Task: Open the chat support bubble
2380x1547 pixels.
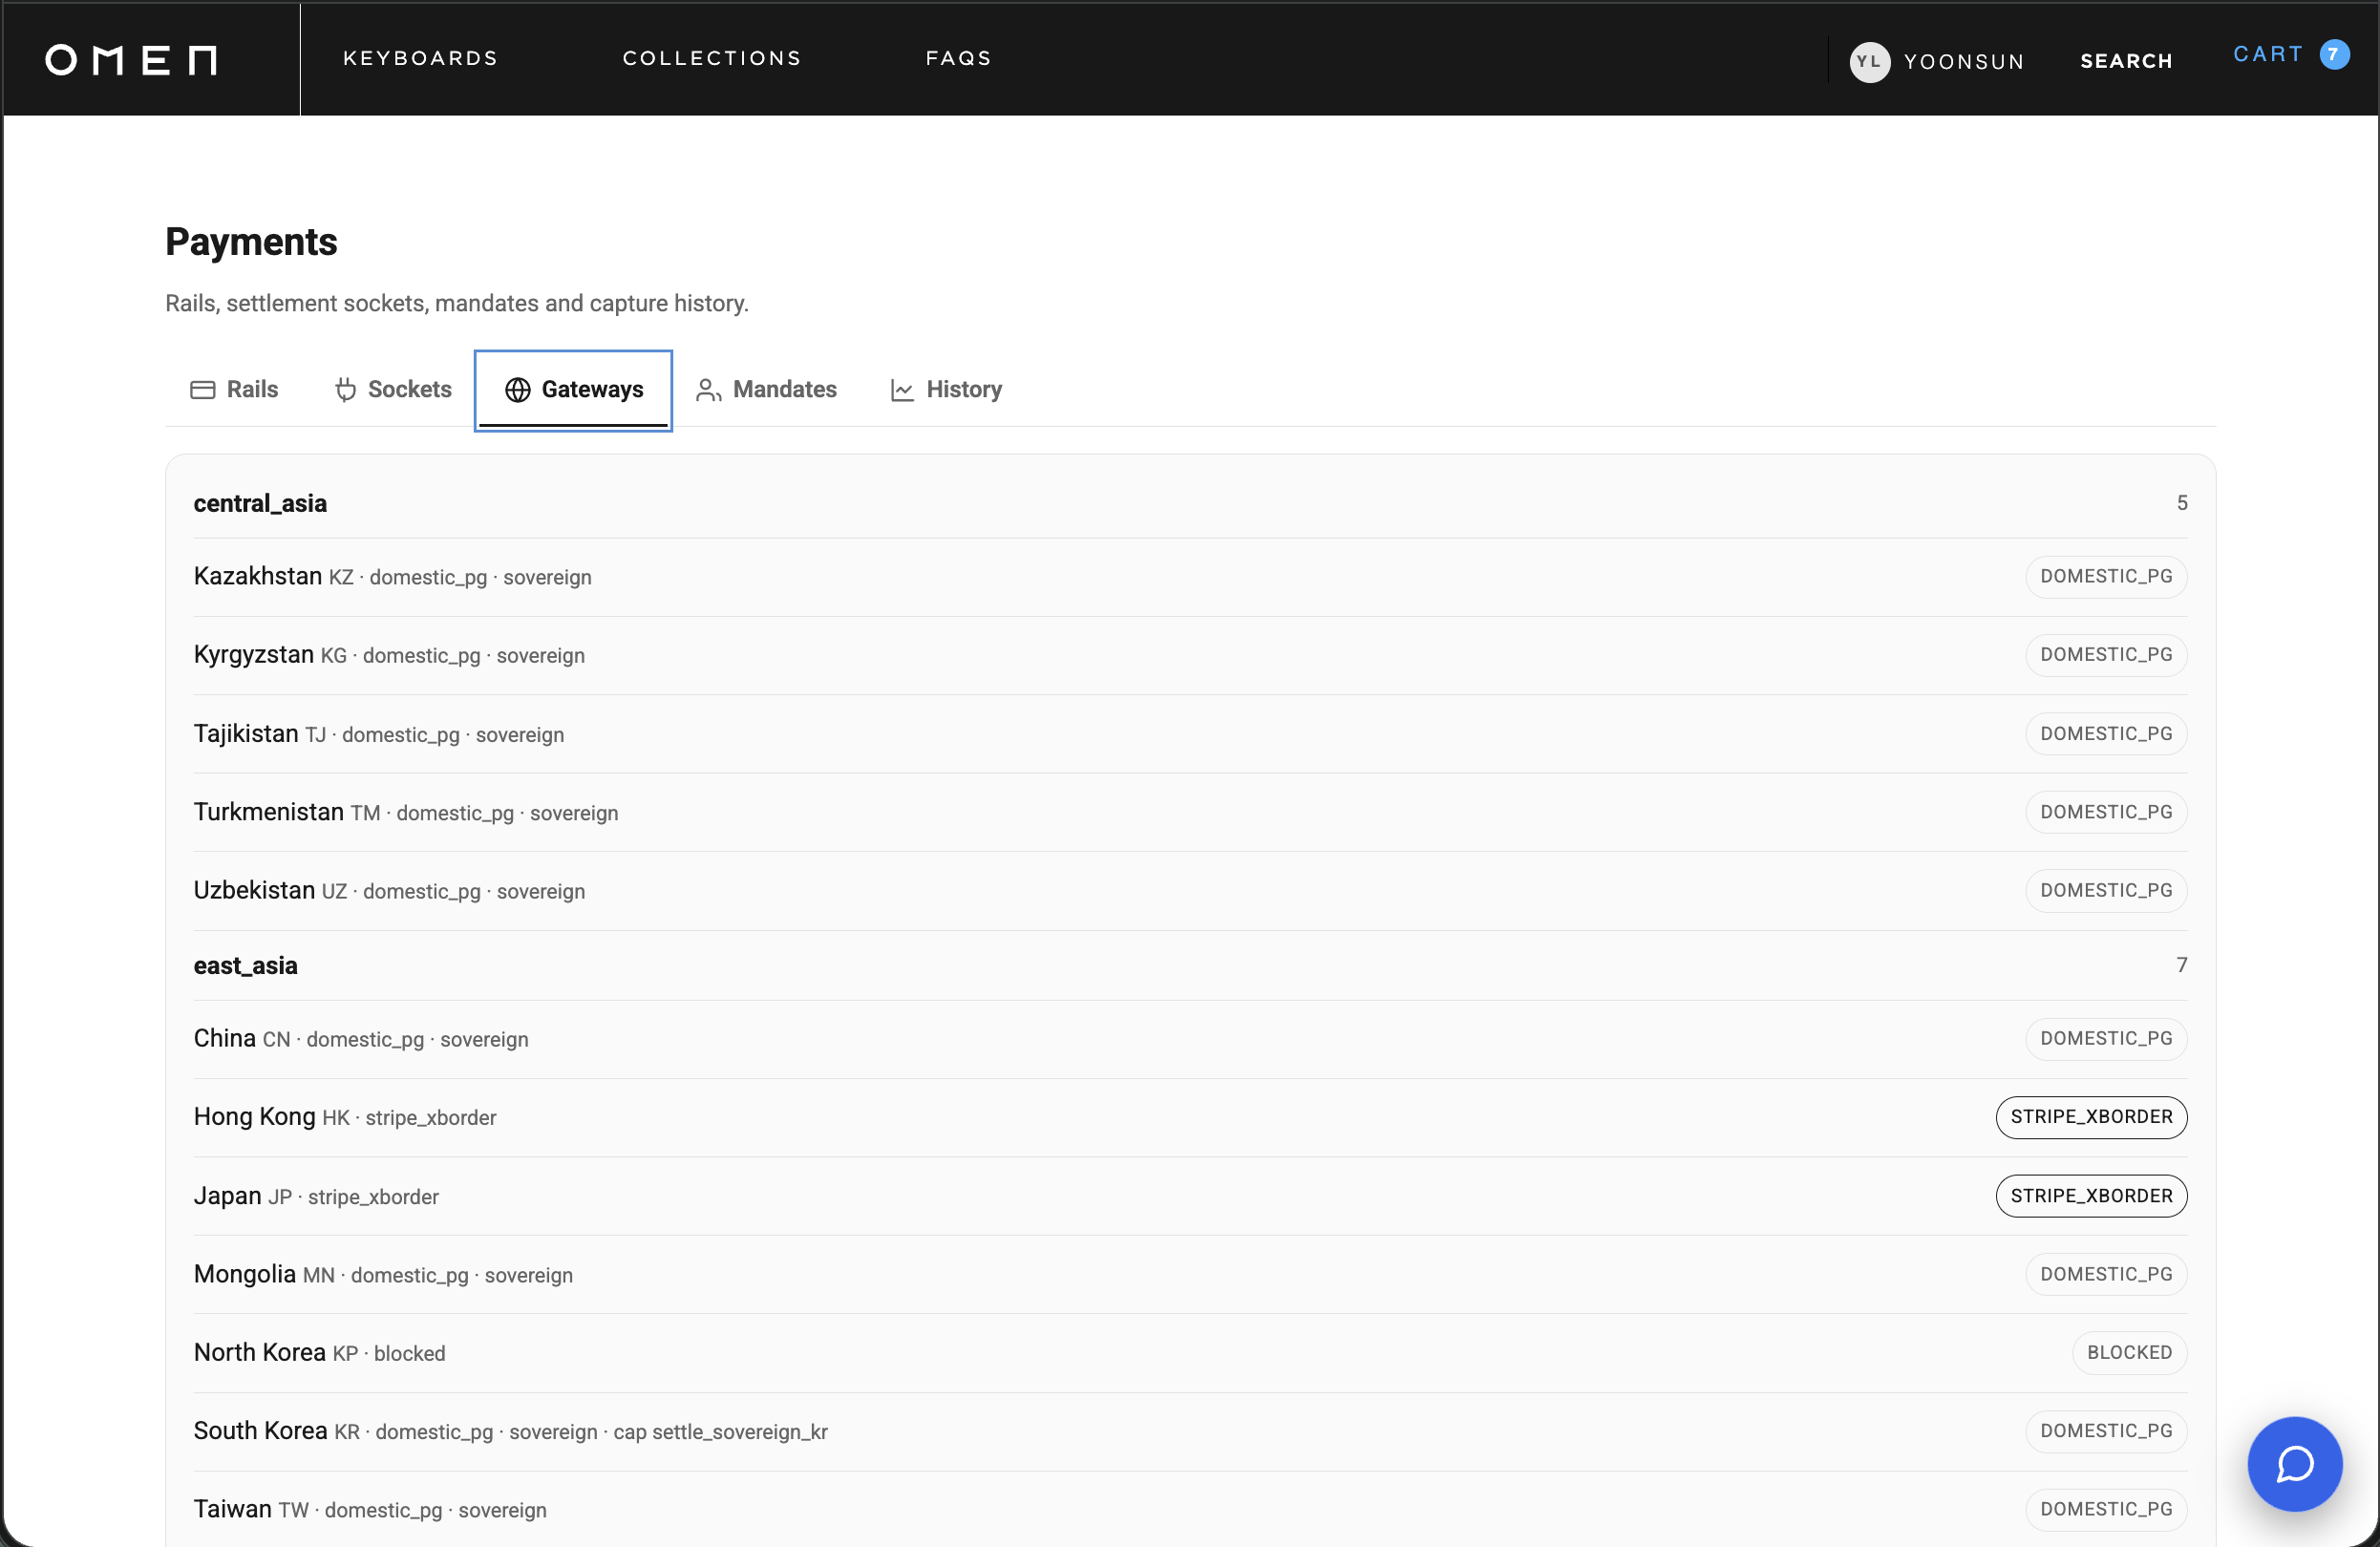Action: click(x=2294, y=1463)
